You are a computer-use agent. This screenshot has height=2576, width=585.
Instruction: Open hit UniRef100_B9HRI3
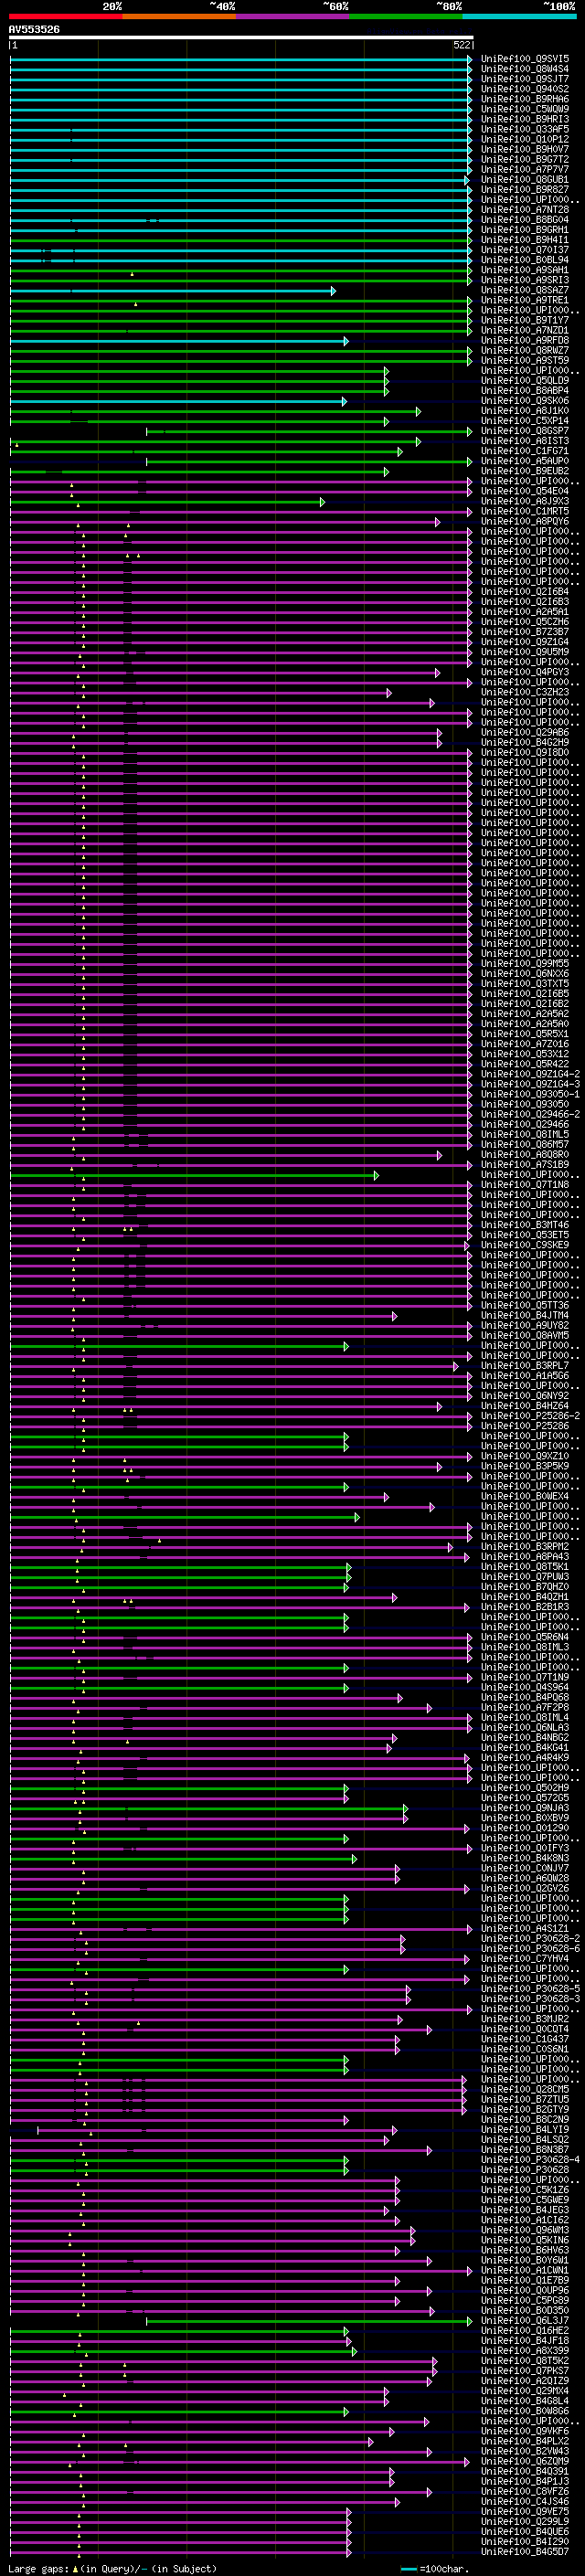525,119
